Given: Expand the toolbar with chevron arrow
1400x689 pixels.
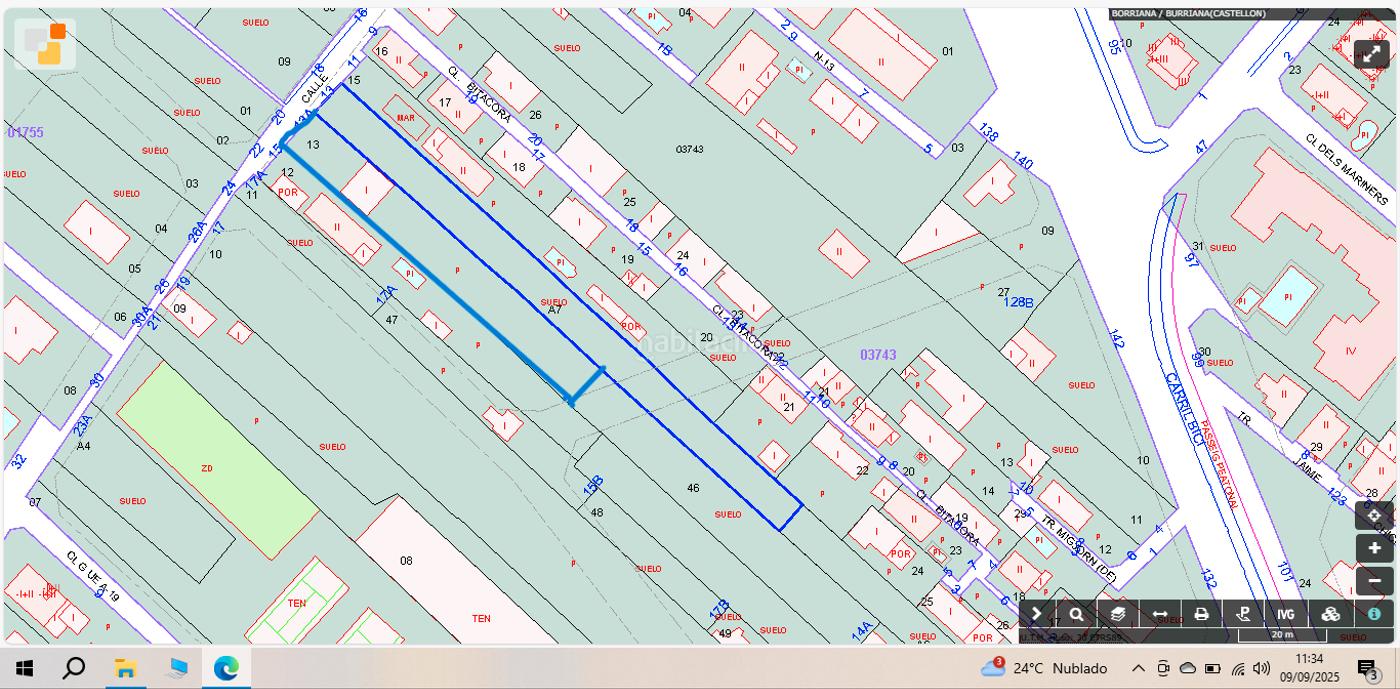Looking at the screenshot, I should point(1036,614).
